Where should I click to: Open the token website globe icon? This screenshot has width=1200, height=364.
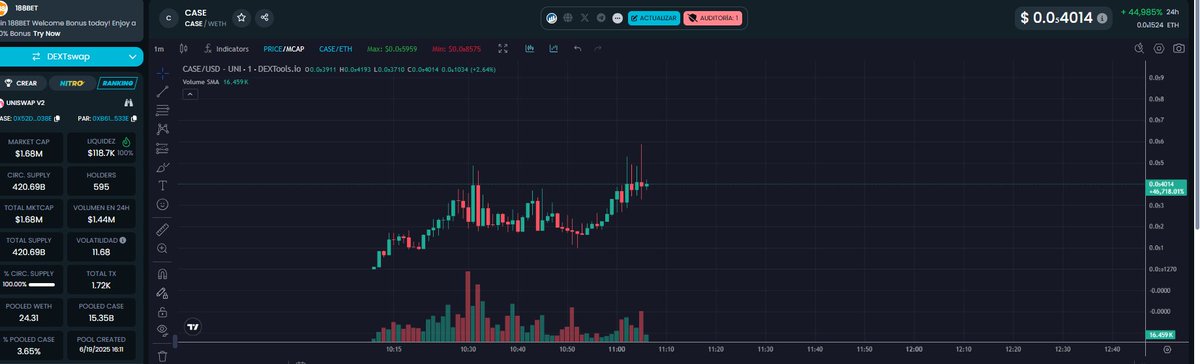[x=567, y=18]
